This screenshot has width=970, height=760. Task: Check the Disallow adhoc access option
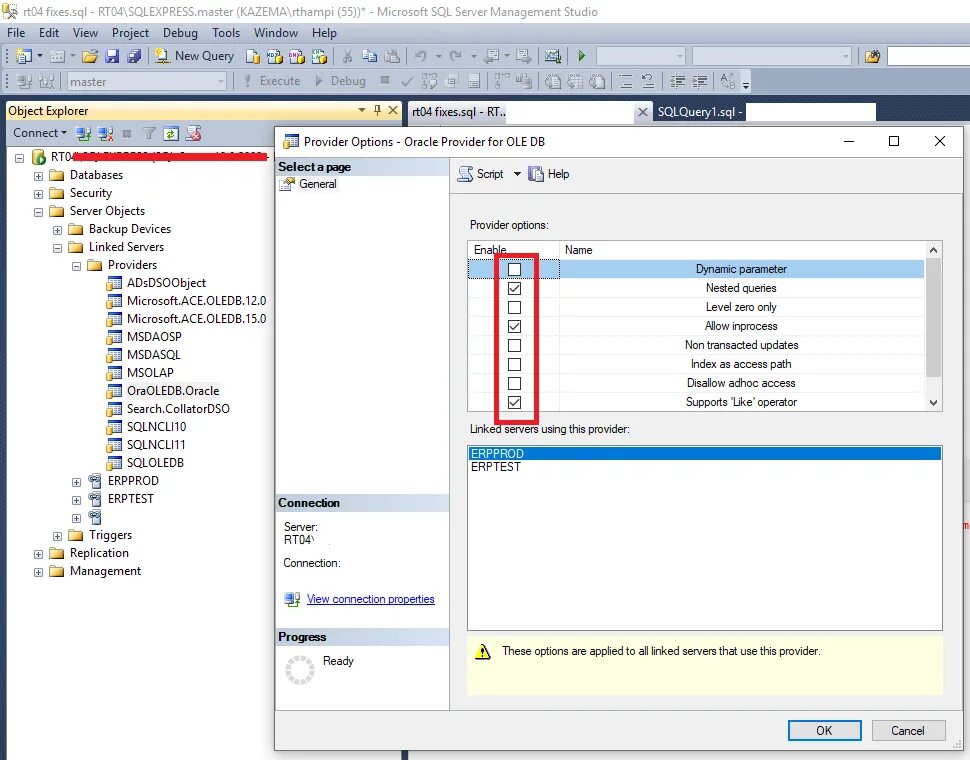tap(514, 383)
